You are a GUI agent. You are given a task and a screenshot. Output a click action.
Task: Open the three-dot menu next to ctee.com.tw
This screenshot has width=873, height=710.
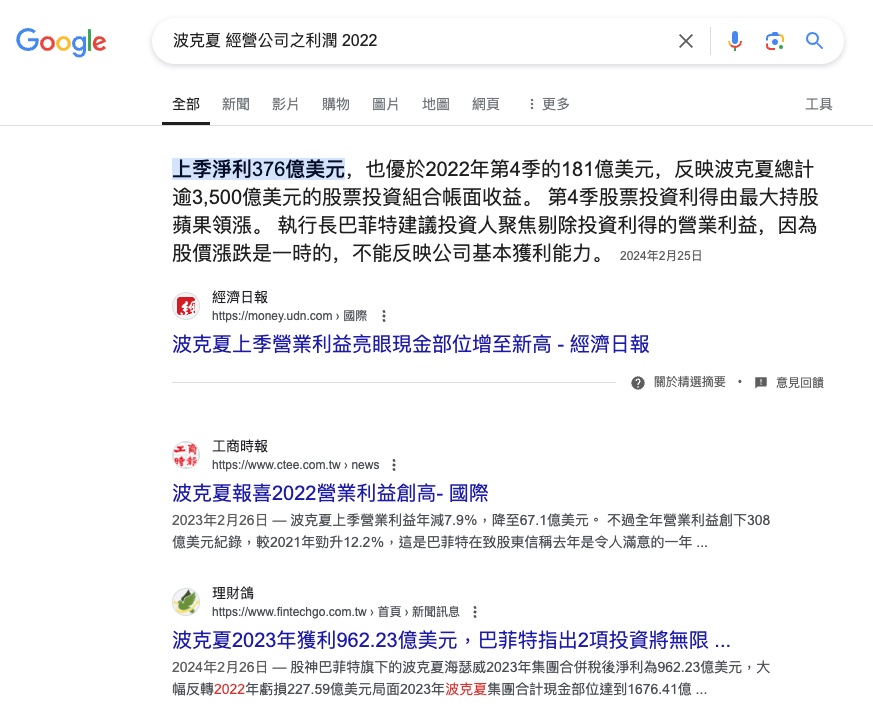click(394, 465)
